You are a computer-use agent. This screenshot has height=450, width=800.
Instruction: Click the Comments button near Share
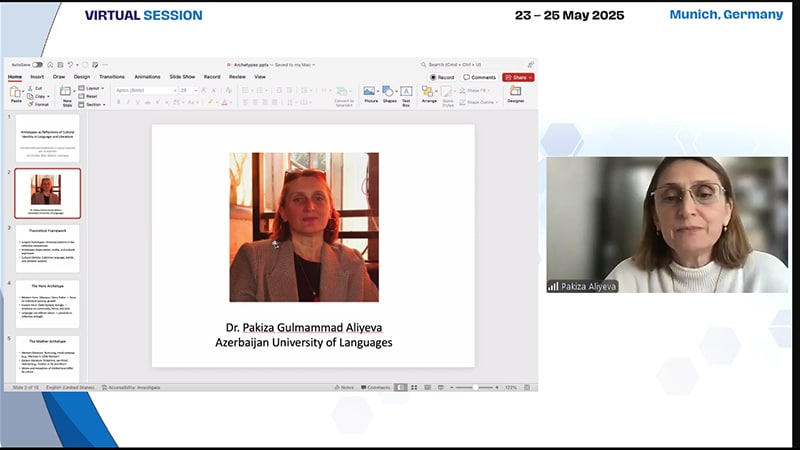(480, 77)
